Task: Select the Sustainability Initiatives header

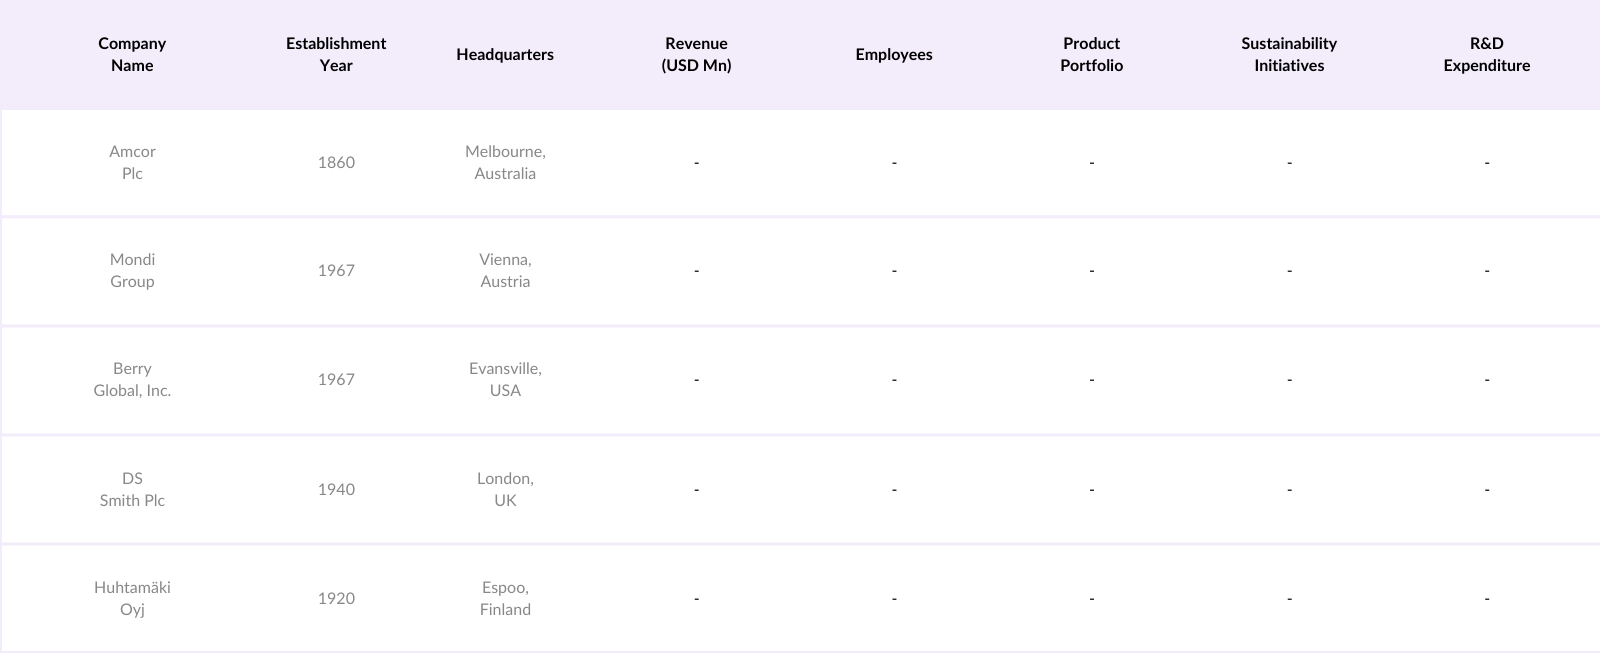Action: pyautogui.click(x=1289, y=54)
